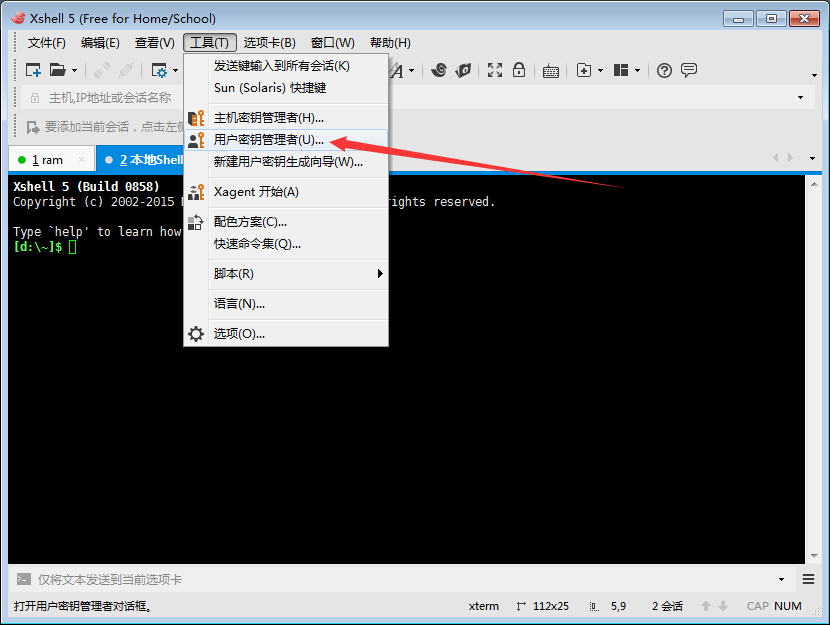Open Help with the question mark icon
This screenshot has height=625, width=830.
coord(664,70)
